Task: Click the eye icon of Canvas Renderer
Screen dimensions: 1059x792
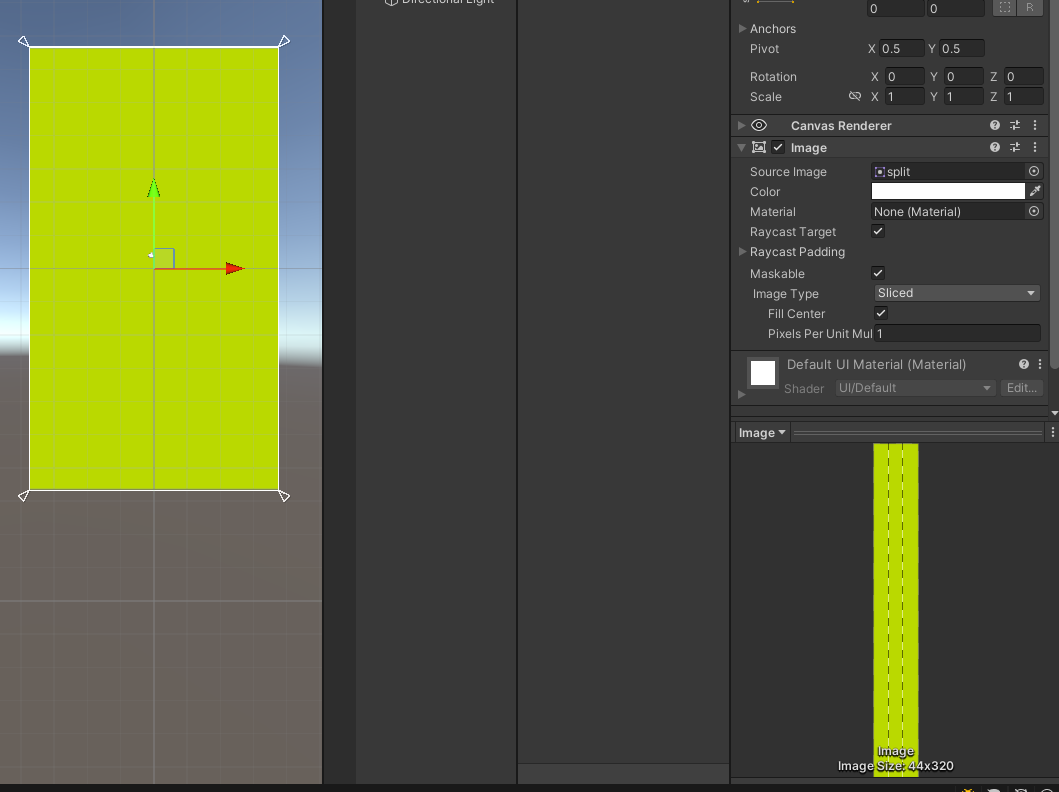Action: coord(759,126)
